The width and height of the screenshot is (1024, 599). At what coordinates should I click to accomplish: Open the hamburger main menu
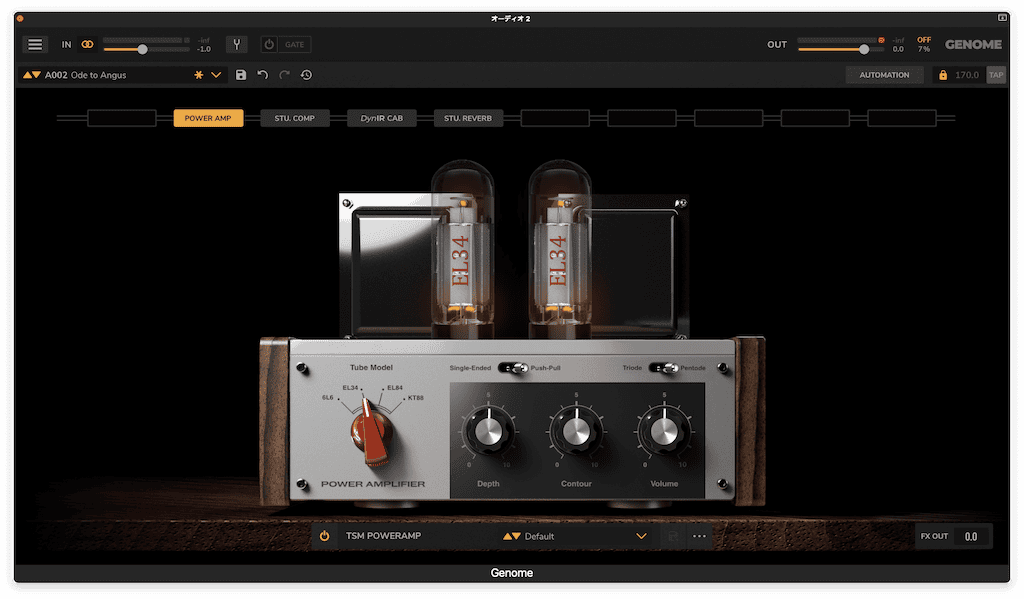tap(35, 44)
